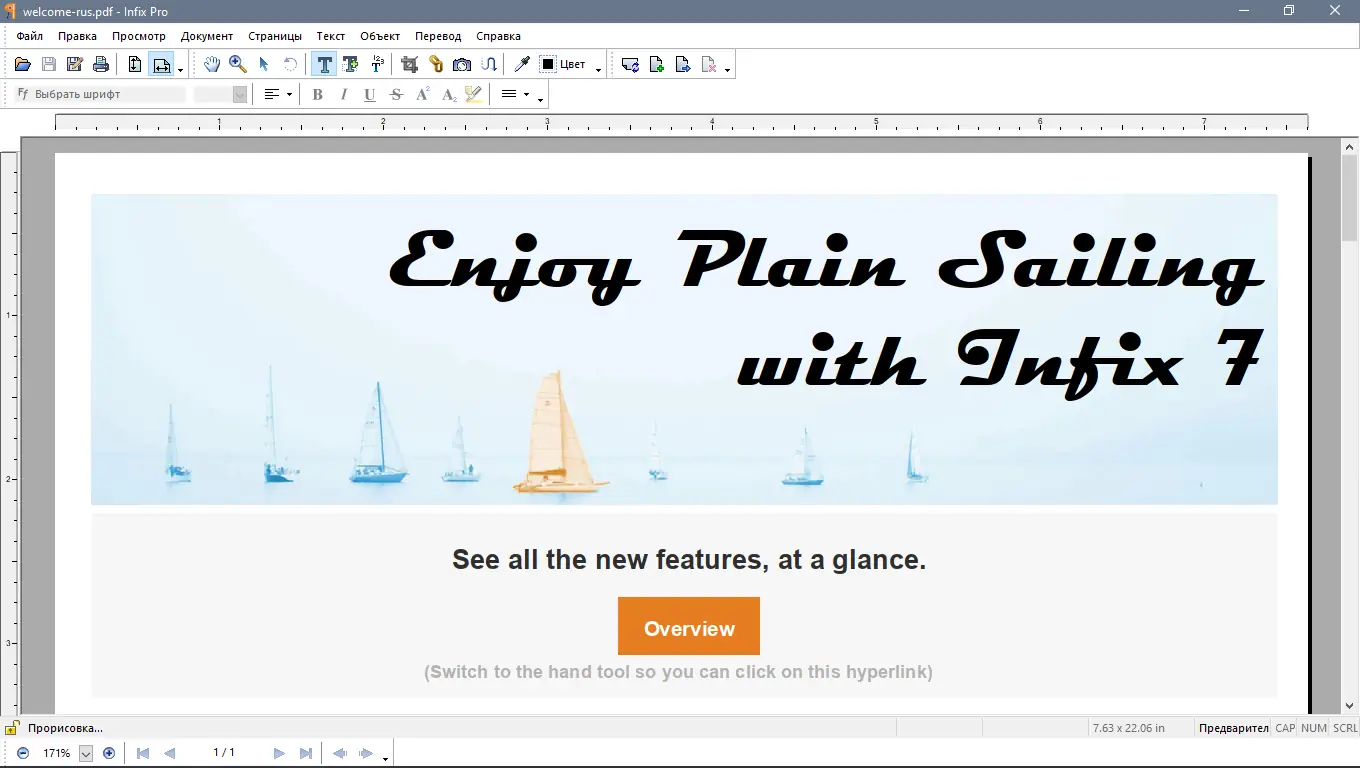Click the orange Overview button
The height and width of the screenshot is (768, 1360).
tap(688, 626)
